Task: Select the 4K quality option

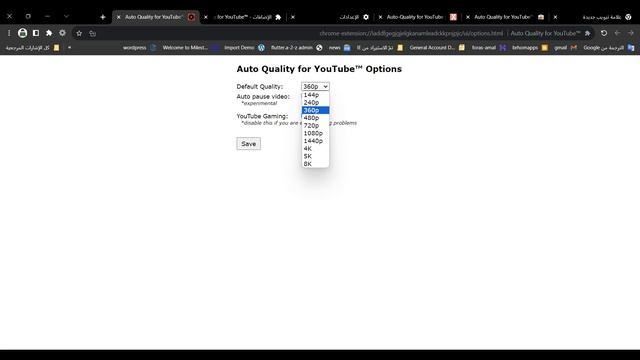Action: pos(316,149)
